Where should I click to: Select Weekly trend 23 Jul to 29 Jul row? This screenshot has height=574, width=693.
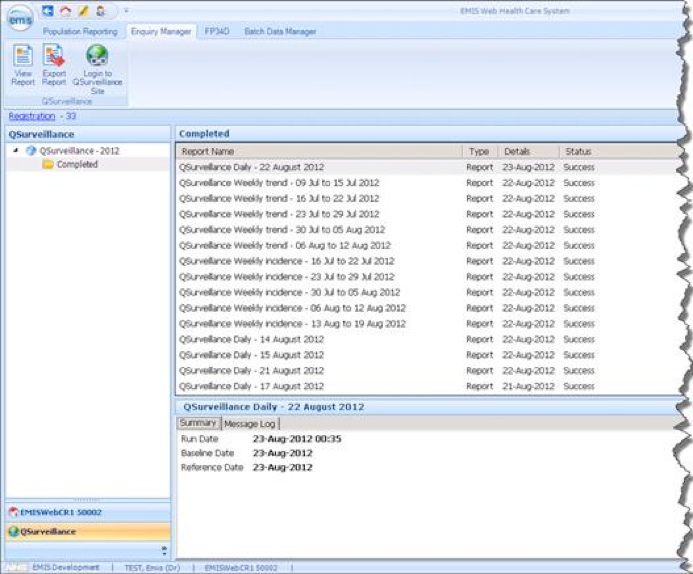click(x=428, y=214)
